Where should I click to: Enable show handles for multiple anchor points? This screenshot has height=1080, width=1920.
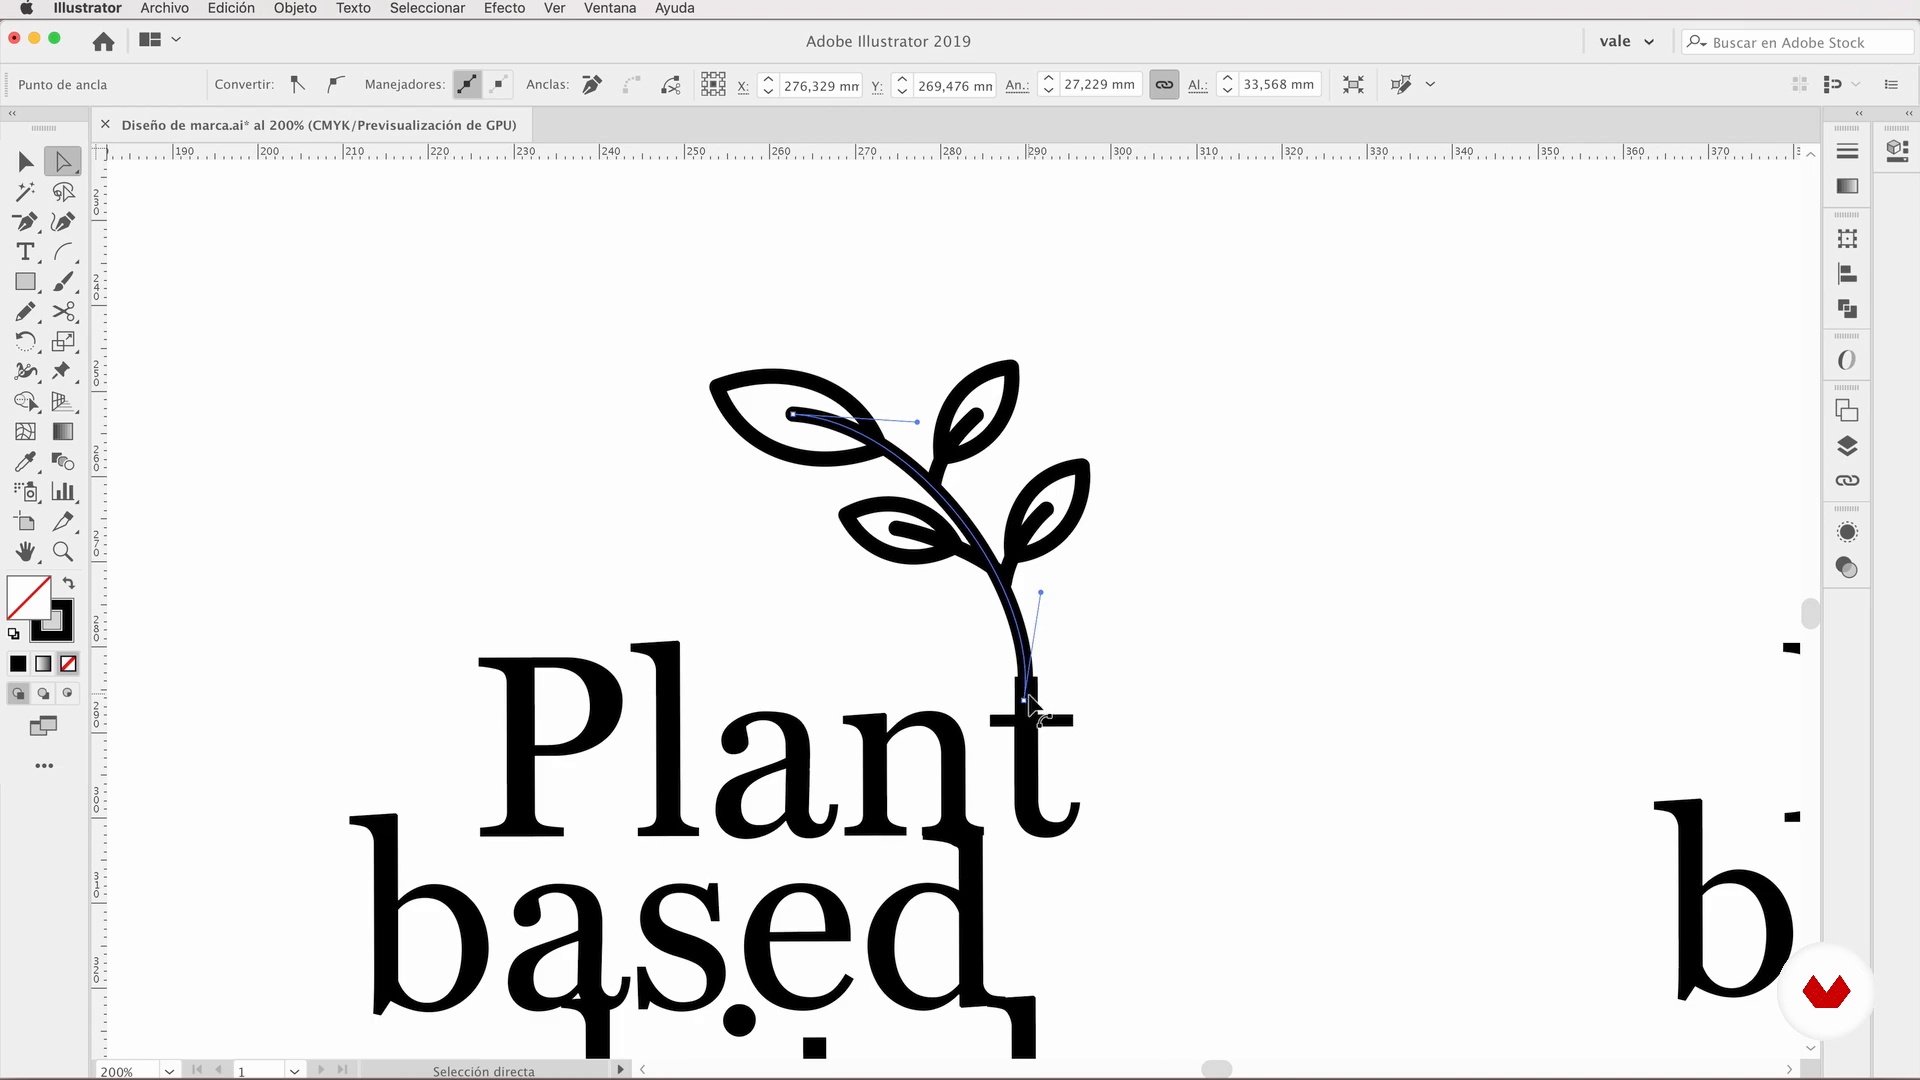point(467,85)
